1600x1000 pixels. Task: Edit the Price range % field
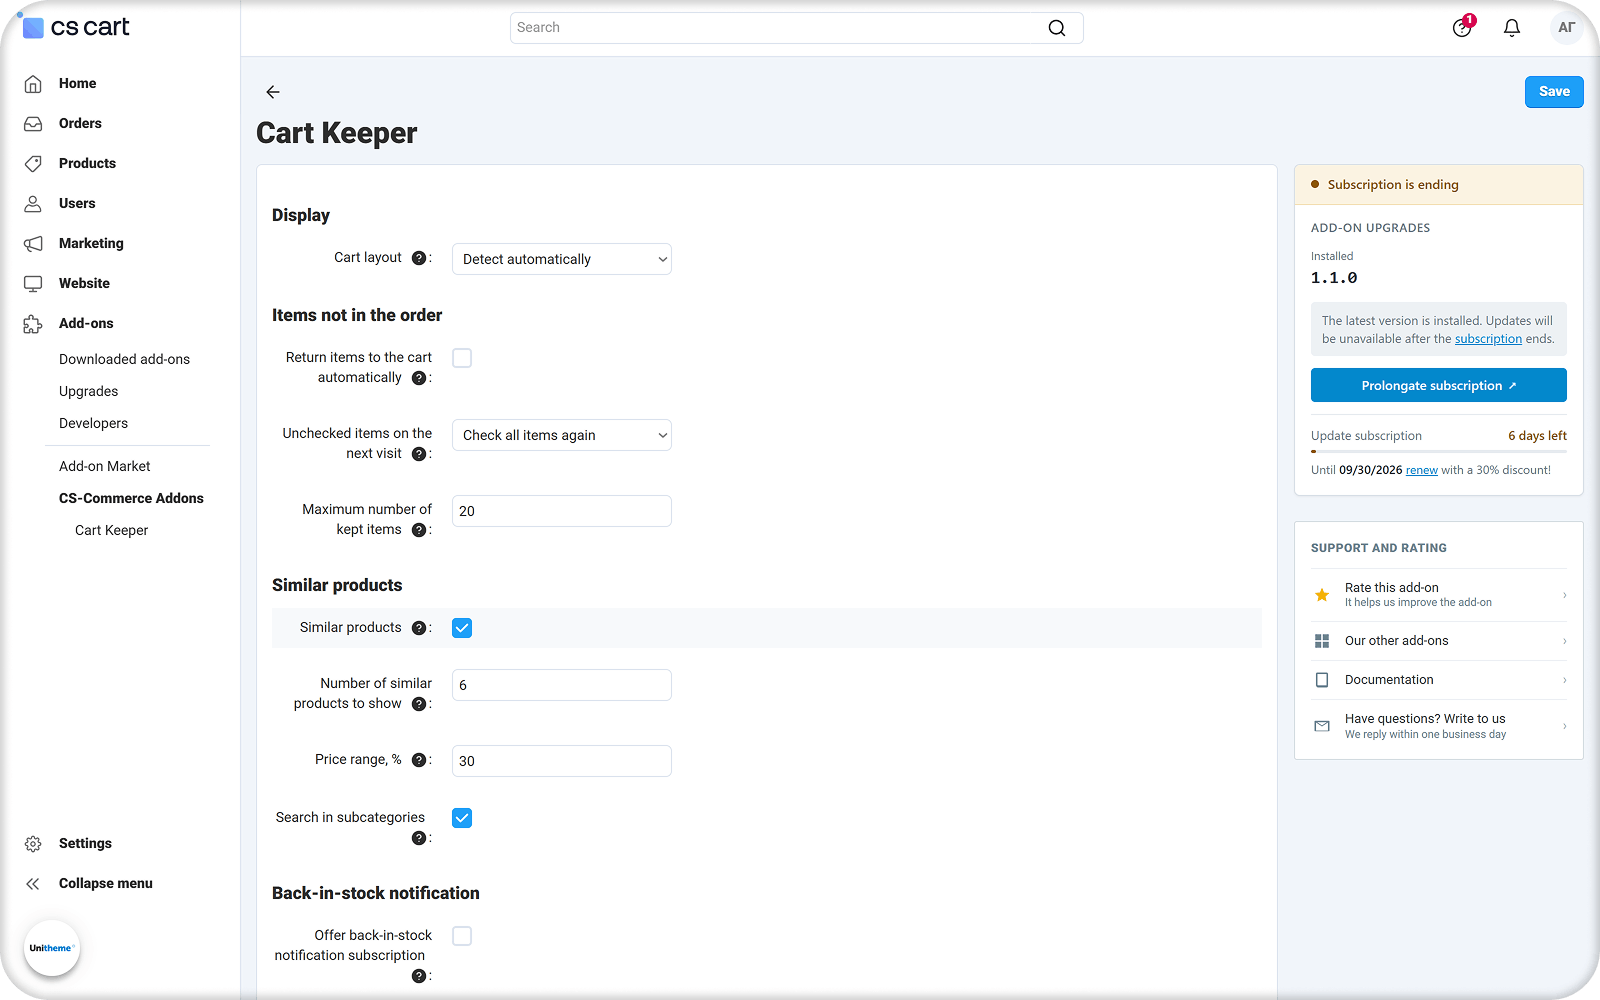click(562, 761)
